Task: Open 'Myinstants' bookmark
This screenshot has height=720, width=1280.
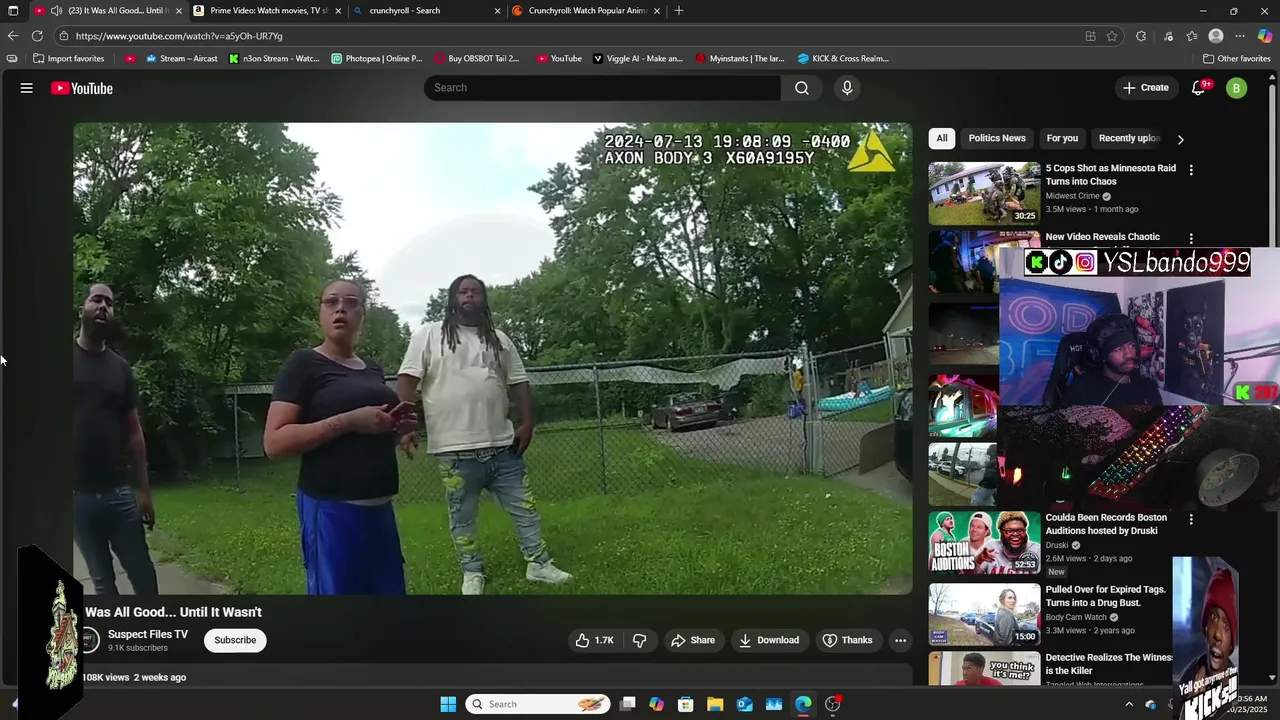Action: pos(741,59)
